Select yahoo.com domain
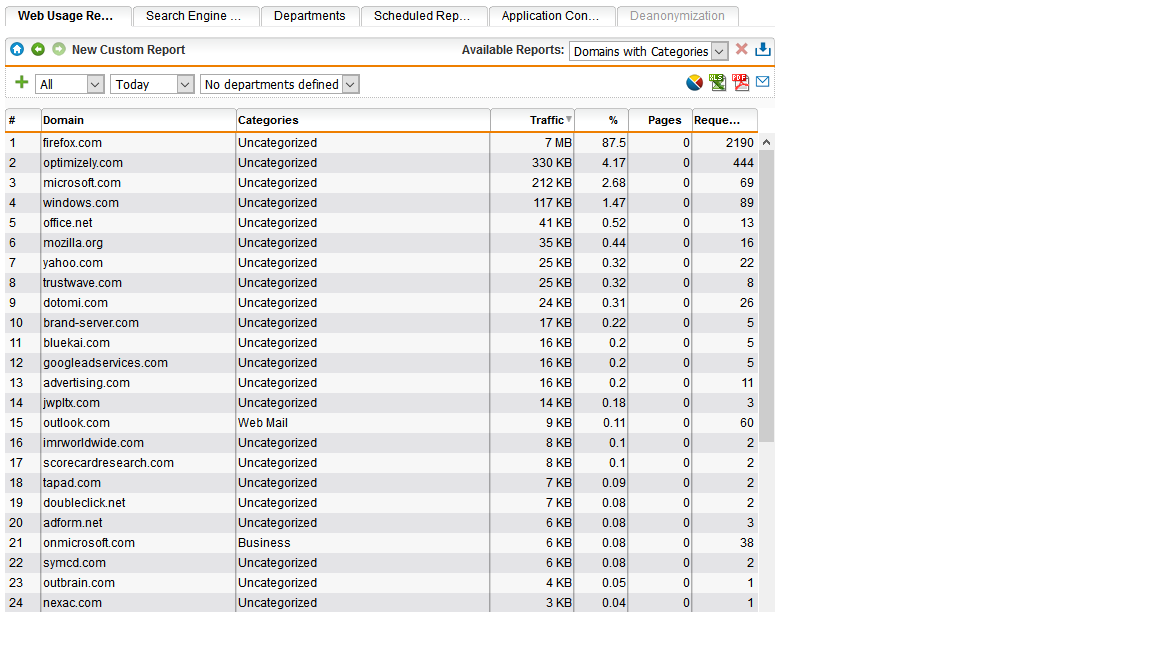This screenshot has height=648, width=1152. coord(73,263)
